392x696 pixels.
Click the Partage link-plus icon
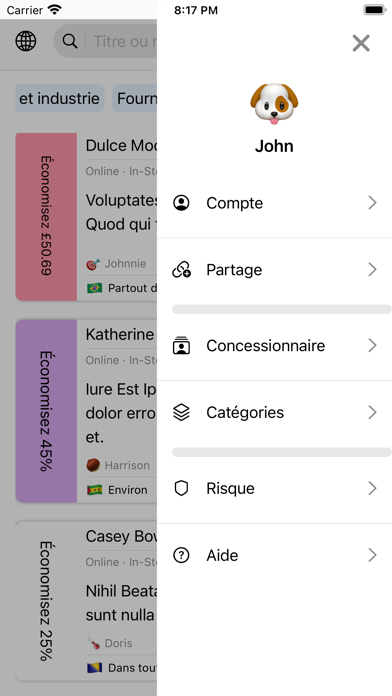click(x=181, y=270)
